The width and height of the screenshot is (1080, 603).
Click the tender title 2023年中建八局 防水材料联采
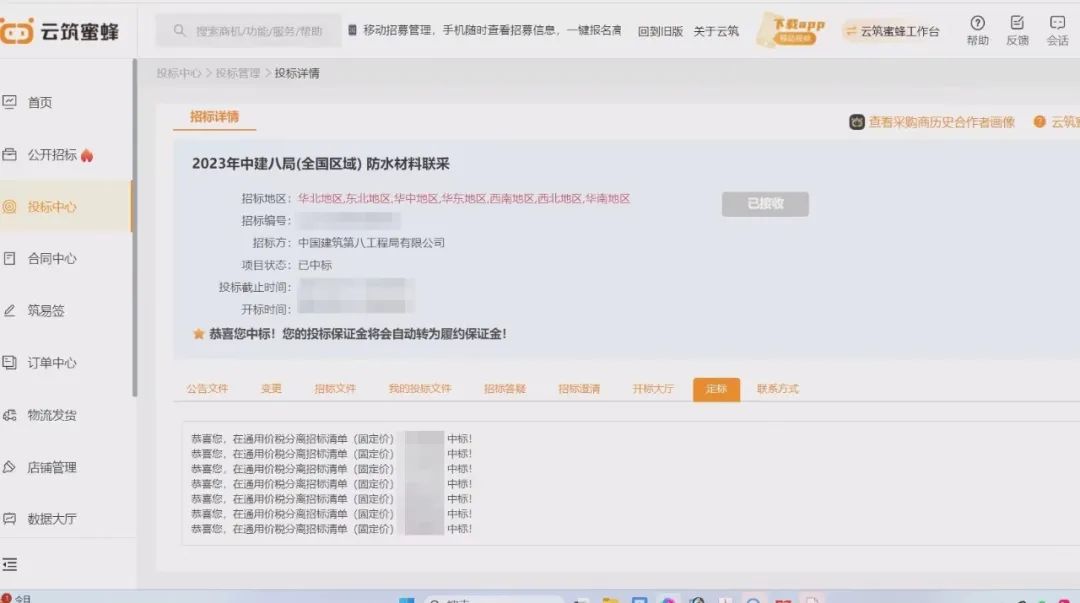(320, 164)
